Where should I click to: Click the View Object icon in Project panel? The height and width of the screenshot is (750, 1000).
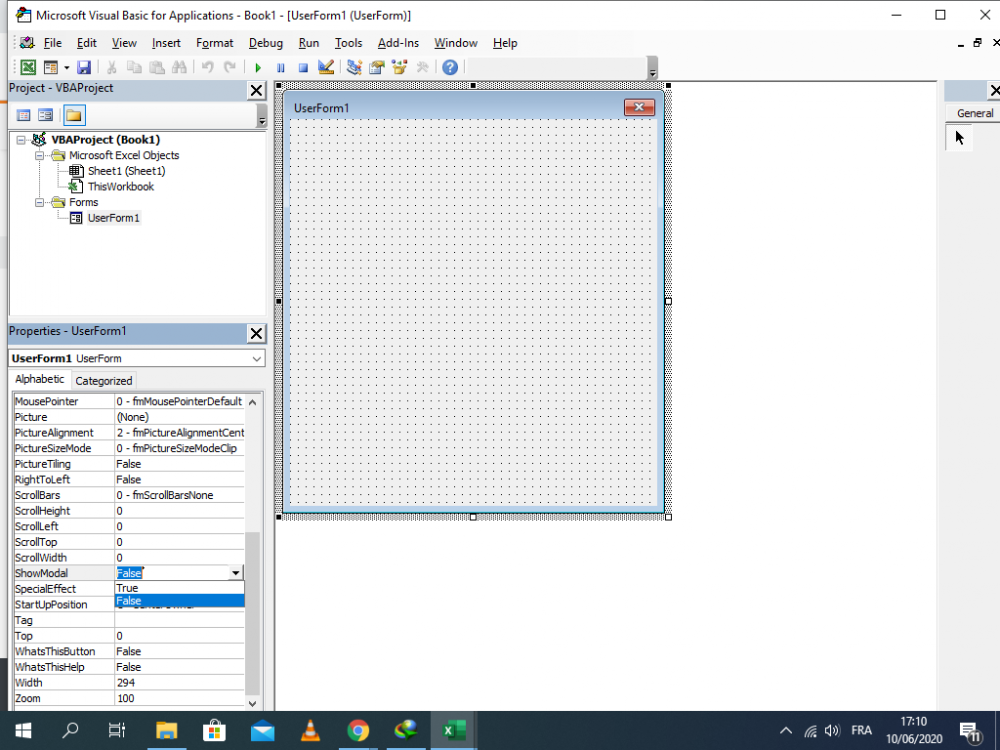45,115
